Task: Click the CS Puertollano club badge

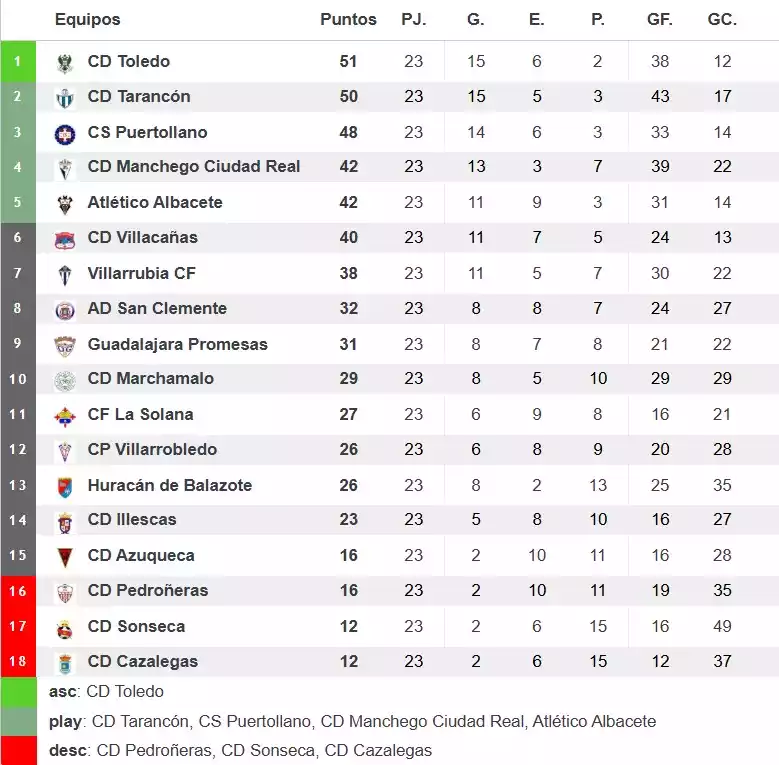Action: pyautogui.click(x=65, y=133)
